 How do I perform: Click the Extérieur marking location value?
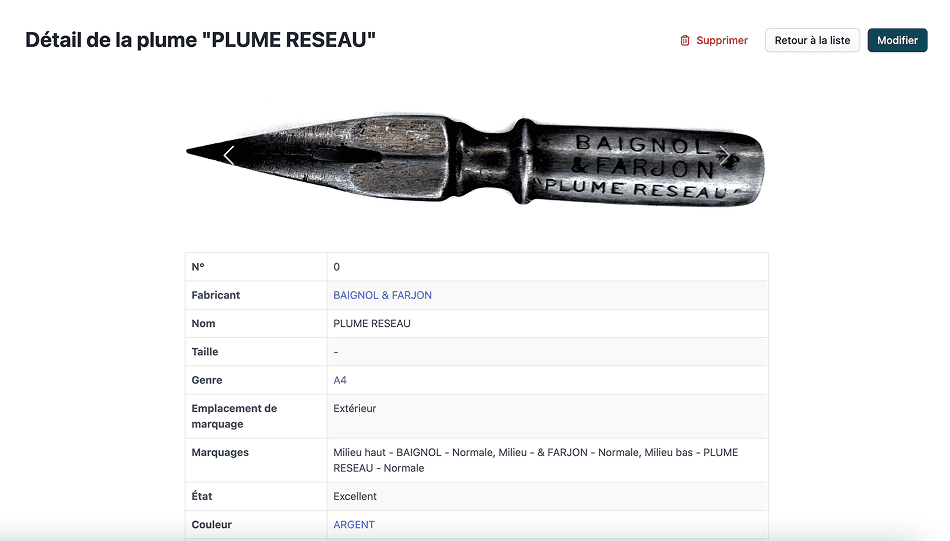click(x=354, y=408)
